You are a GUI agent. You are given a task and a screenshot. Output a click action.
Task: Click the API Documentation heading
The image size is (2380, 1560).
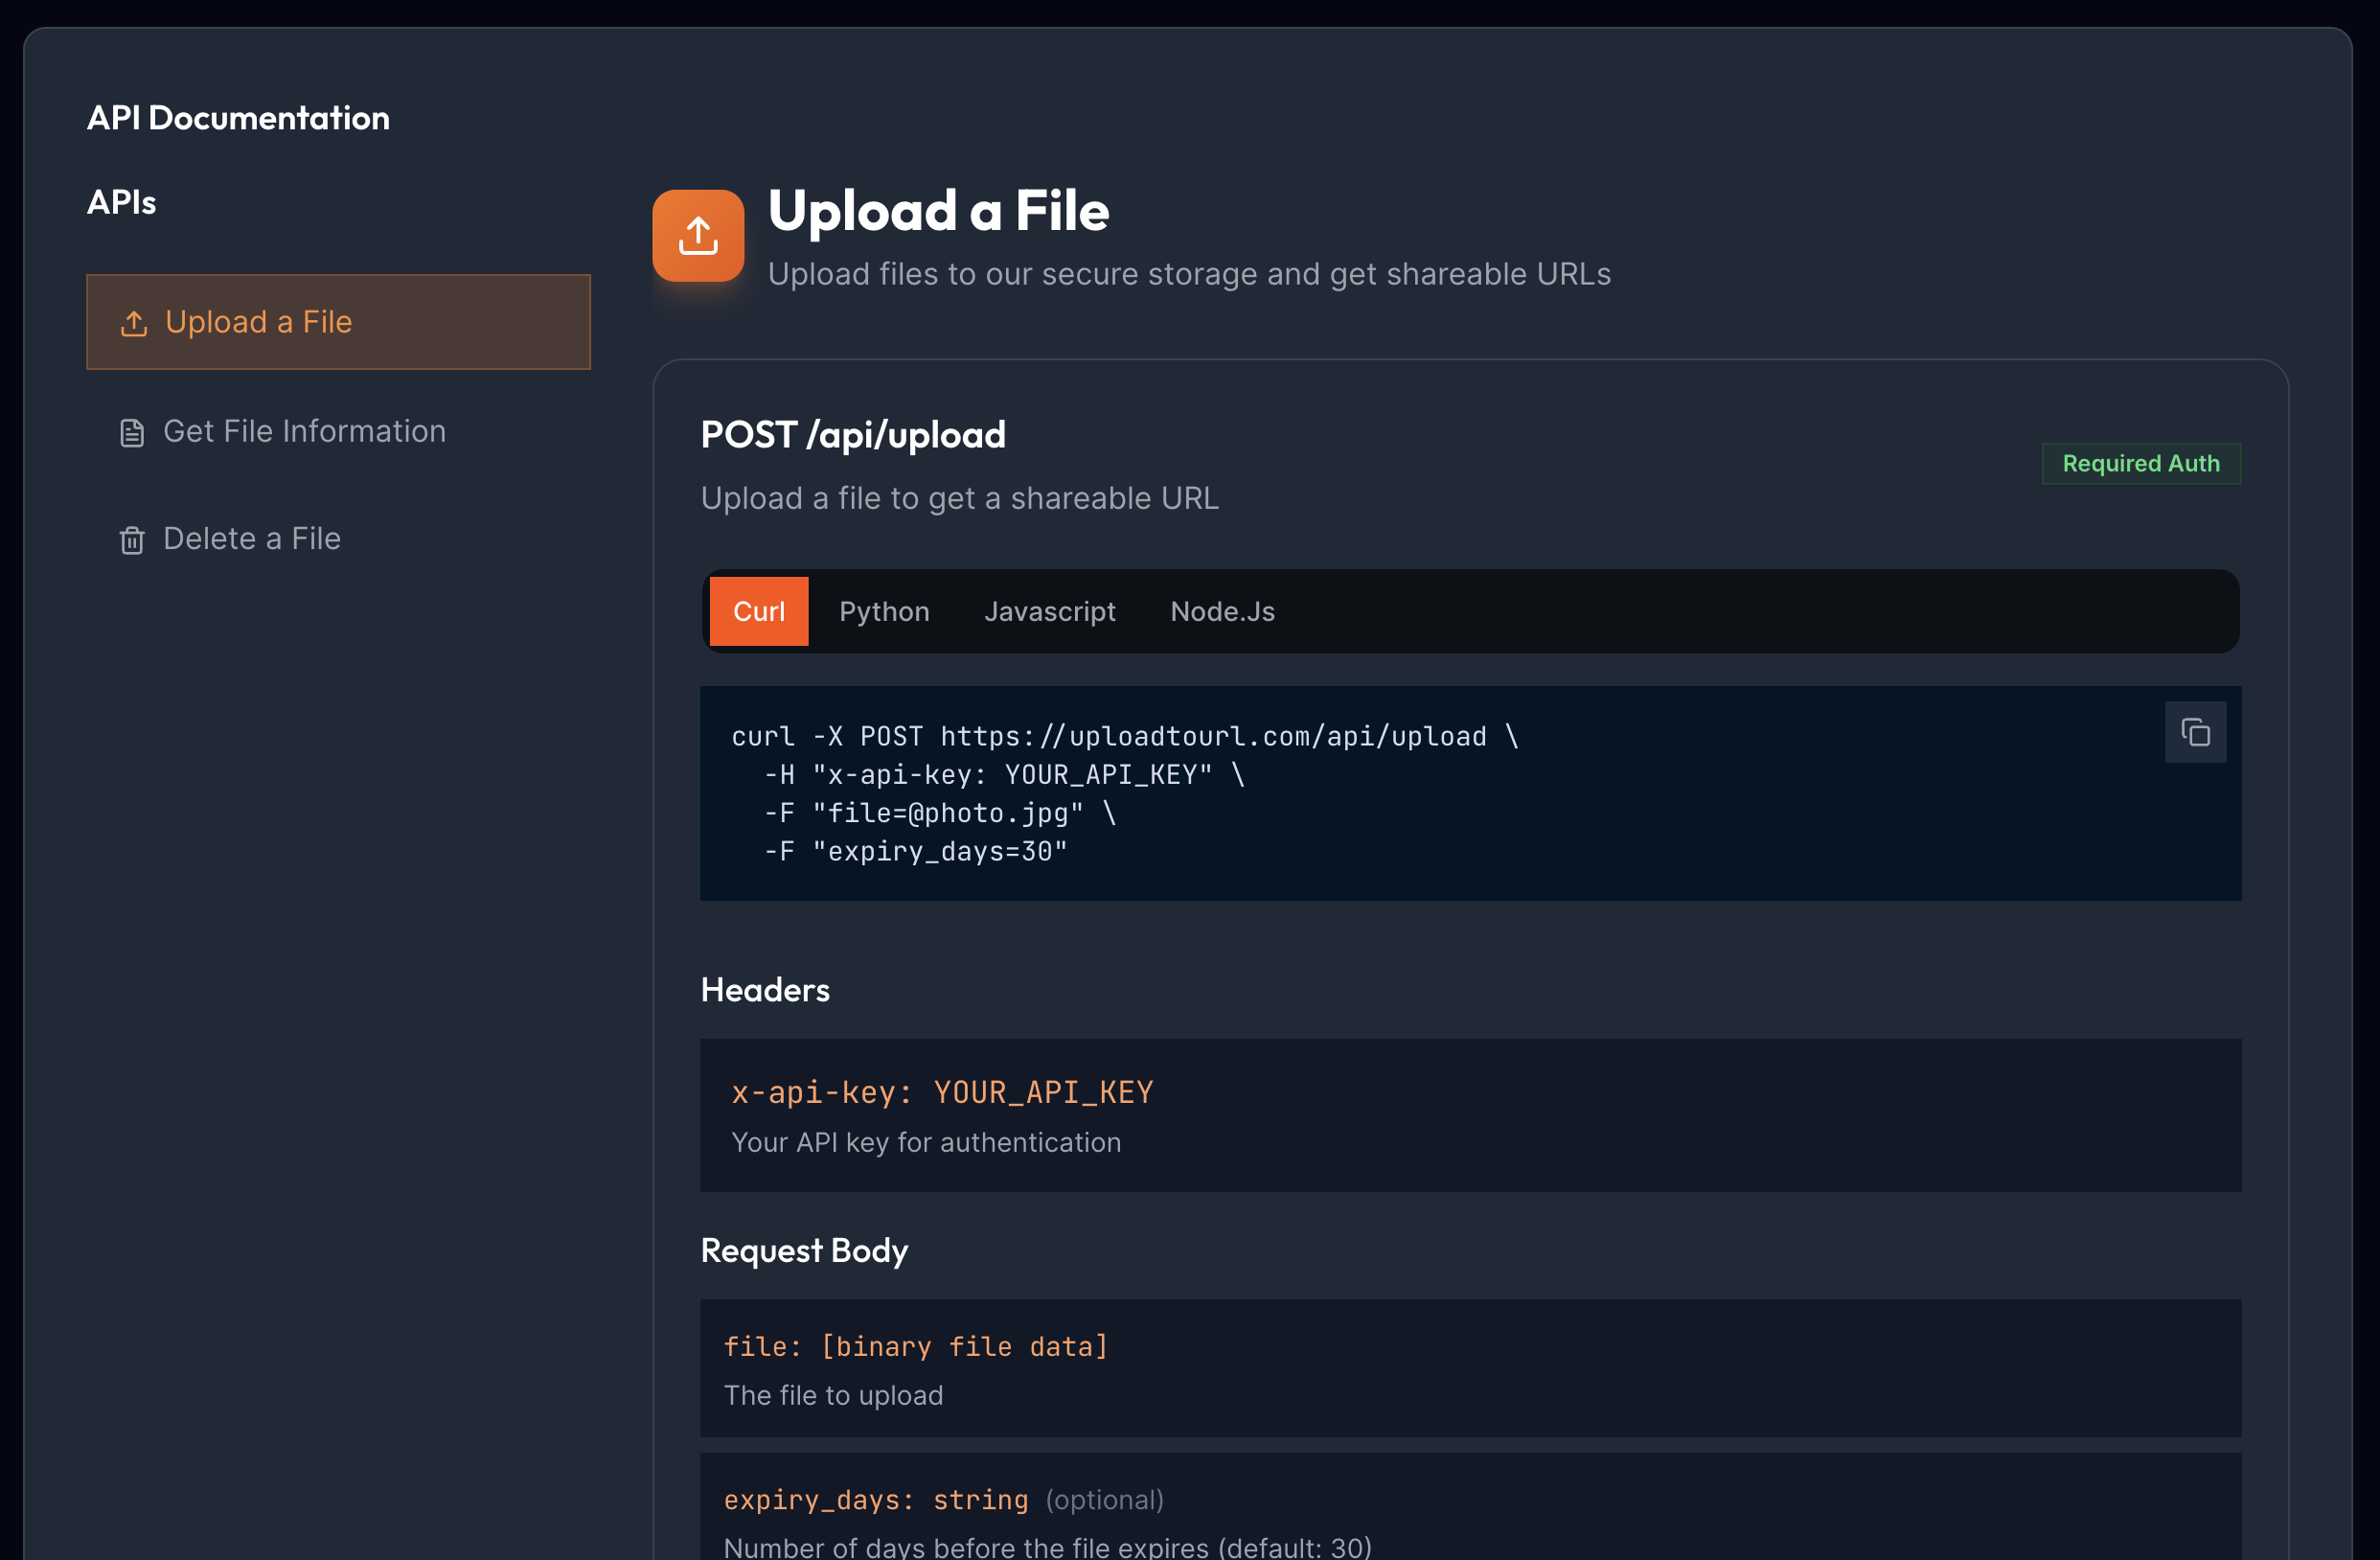(x=238, y=117)
